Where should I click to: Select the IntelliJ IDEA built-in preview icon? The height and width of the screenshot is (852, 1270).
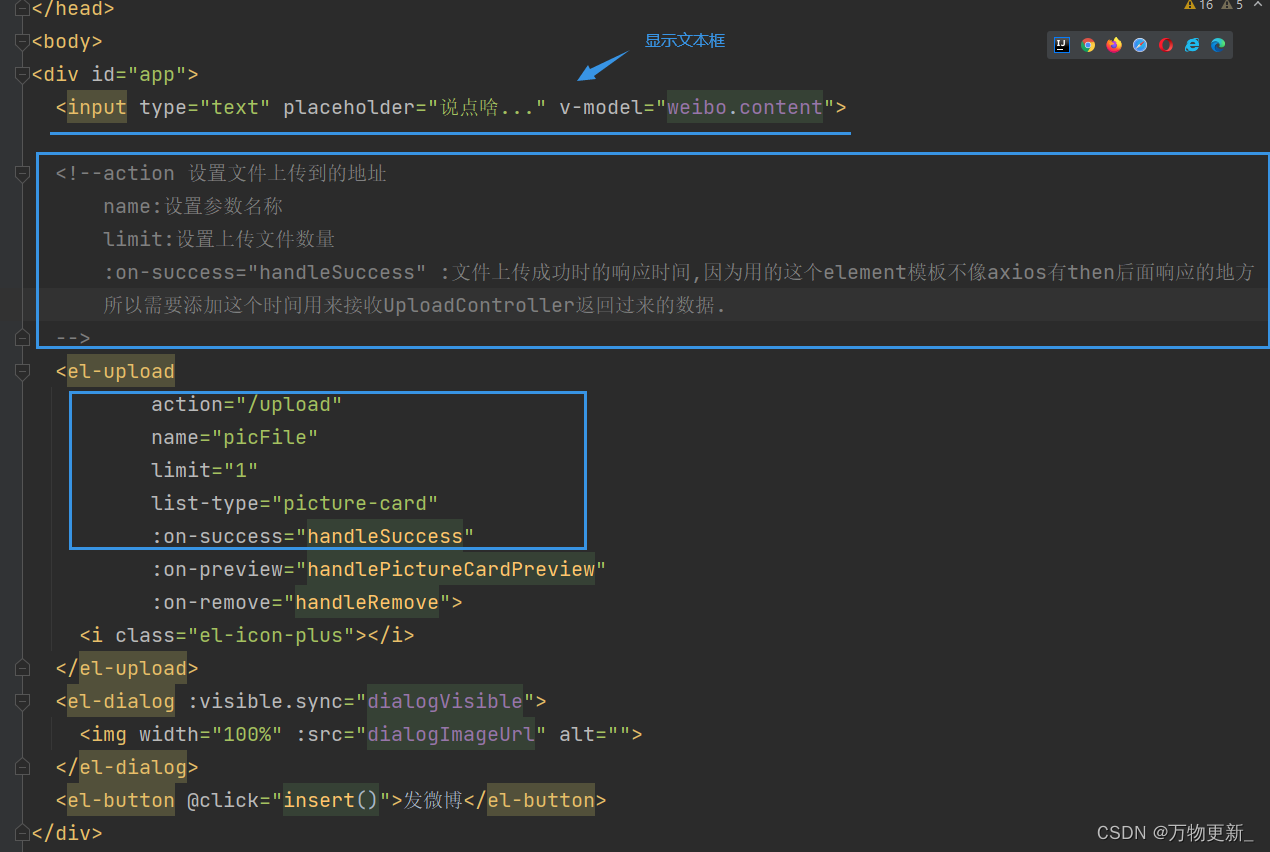[1062, 44]
